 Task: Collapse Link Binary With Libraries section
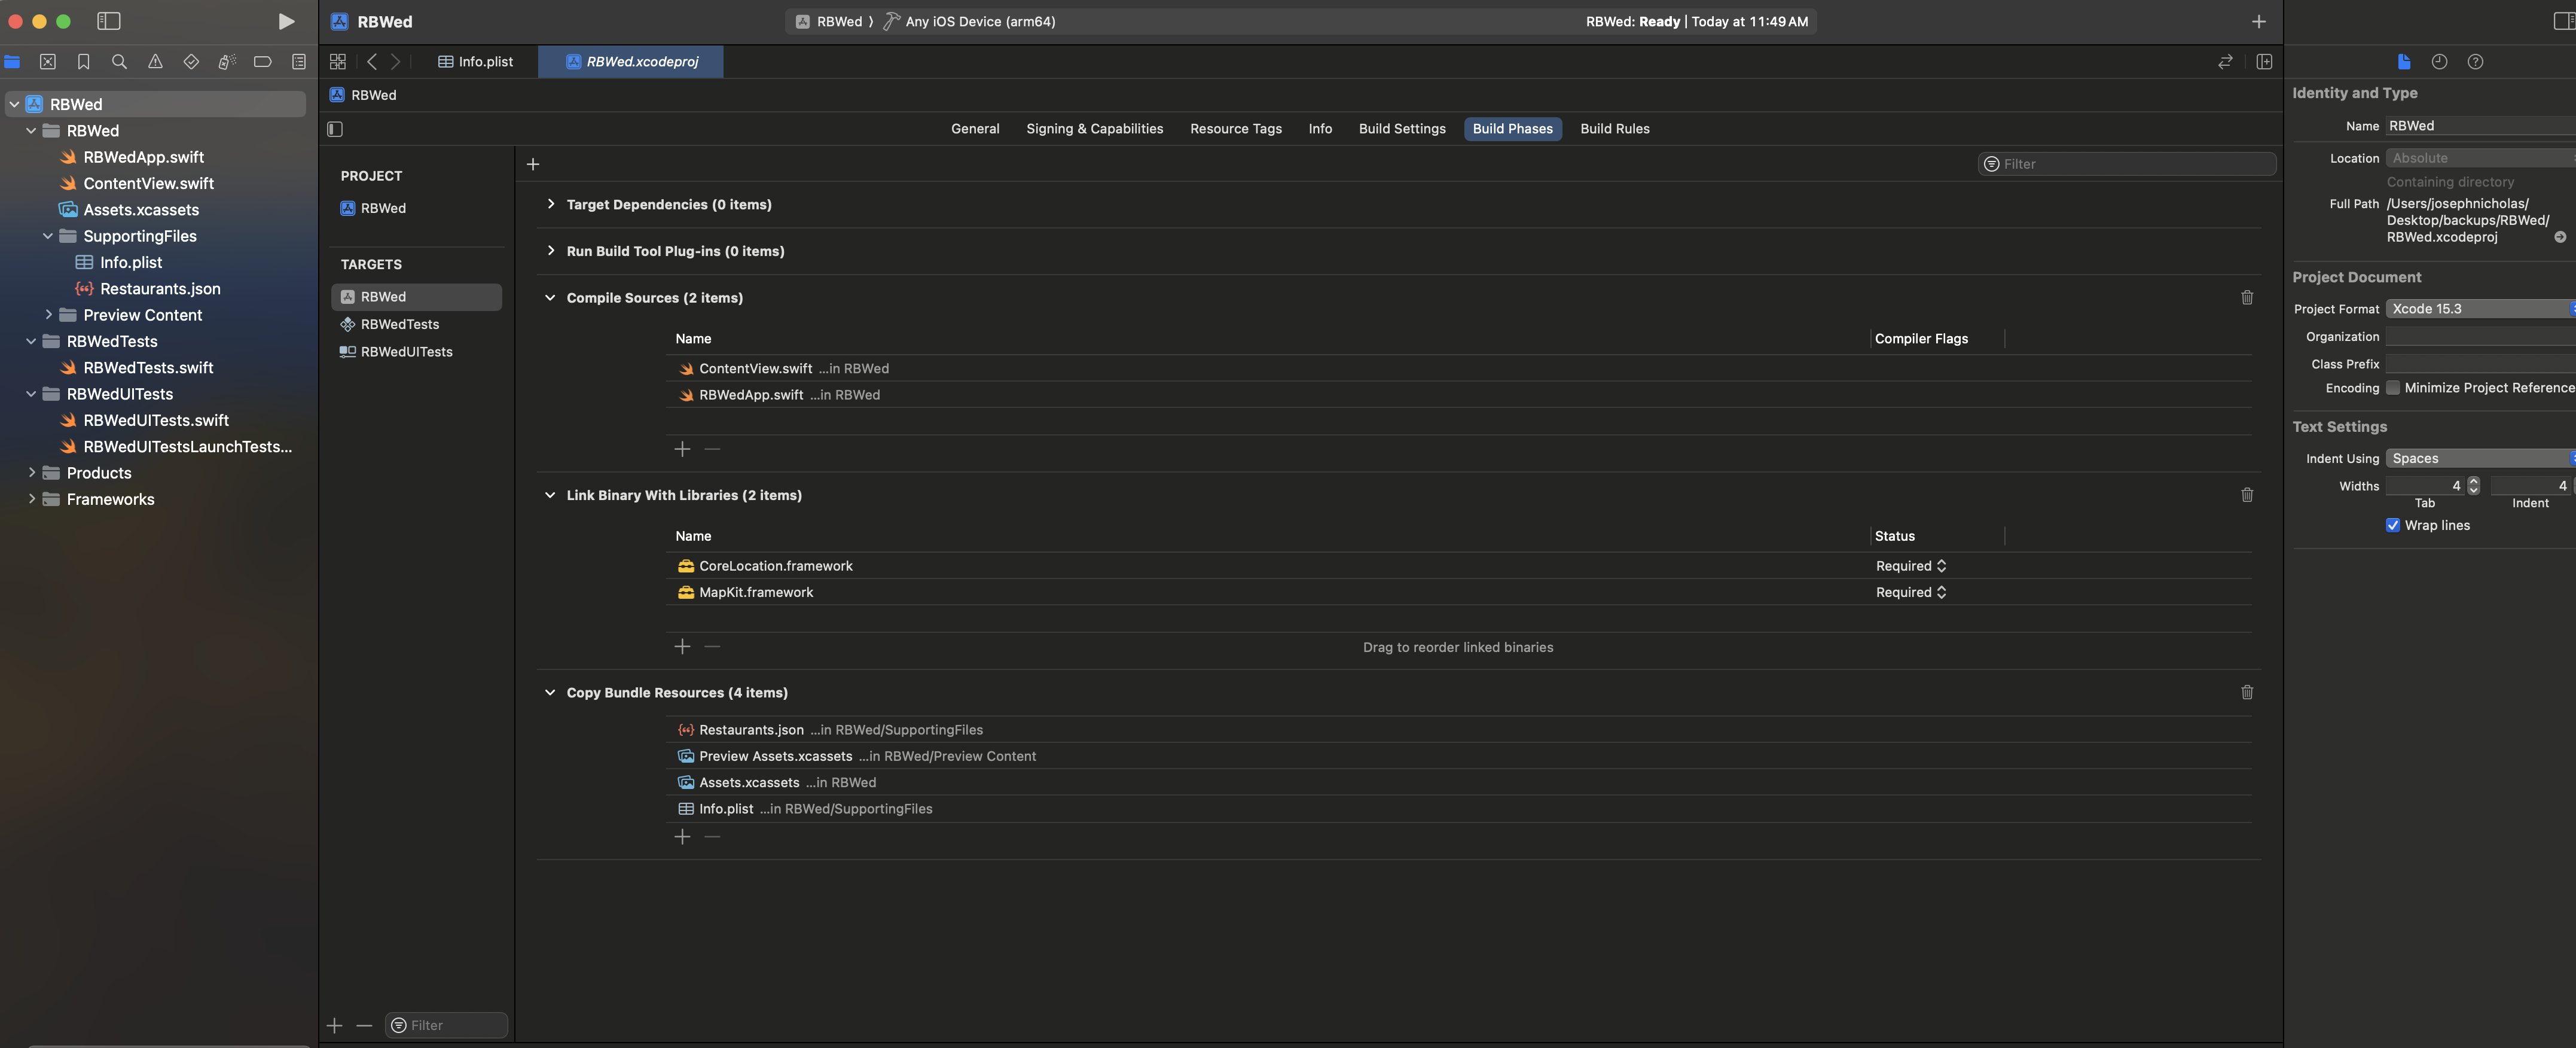point(550,495)
